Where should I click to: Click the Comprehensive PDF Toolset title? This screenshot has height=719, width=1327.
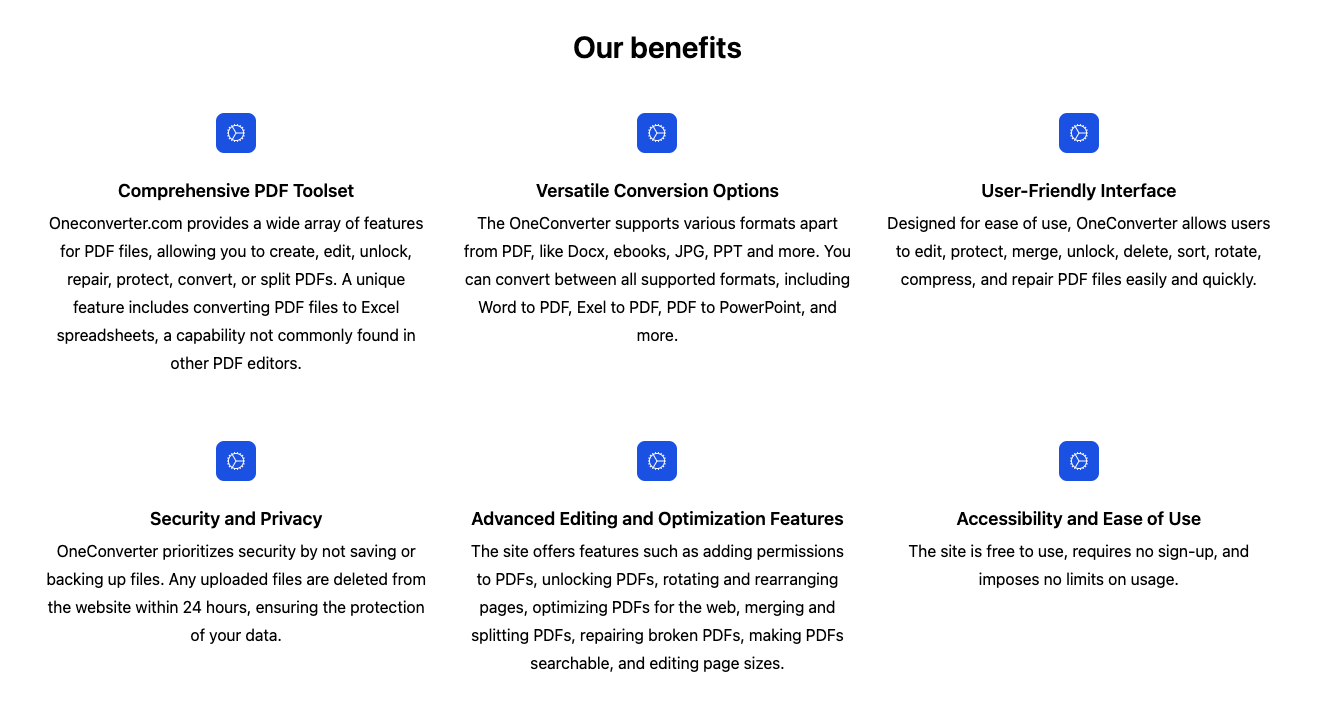click(x=236, y=191)
